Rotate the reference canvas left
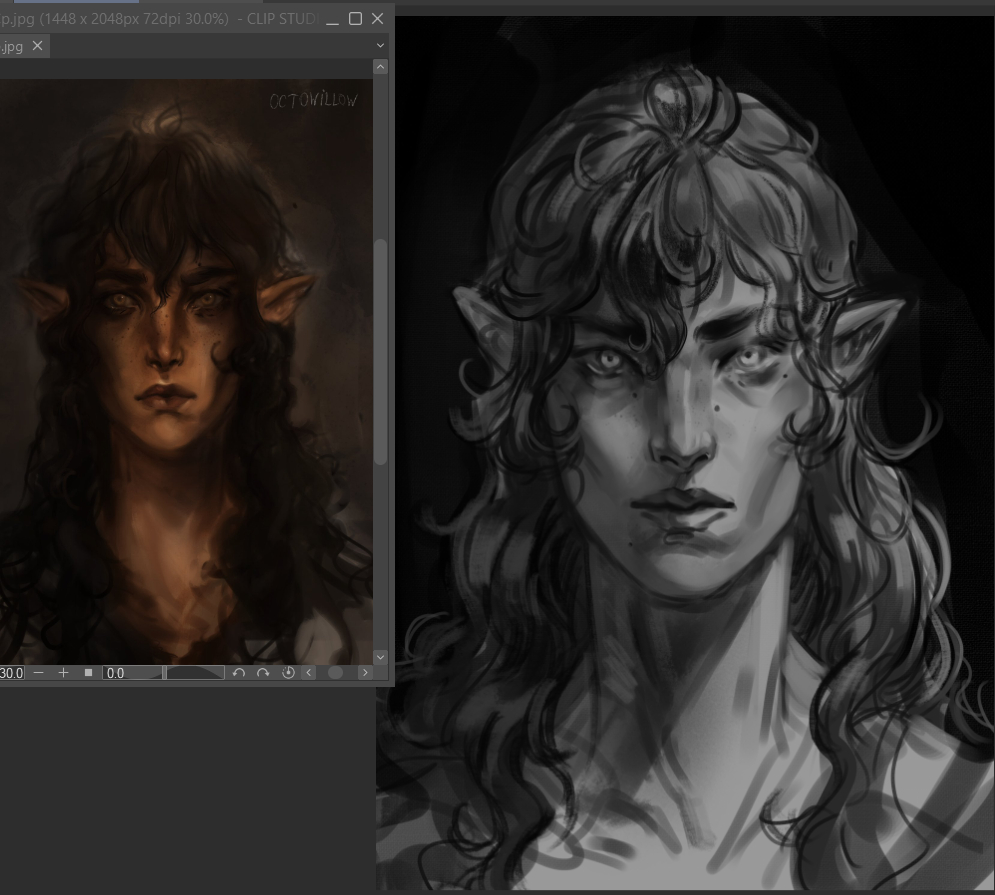995x895 pixels. [239, 673]
